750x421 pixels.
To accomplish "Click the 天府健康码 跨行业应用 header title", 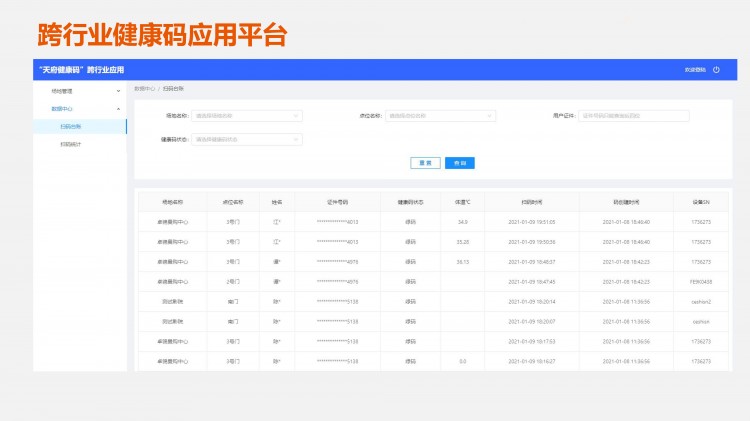I will pos(82,70).
